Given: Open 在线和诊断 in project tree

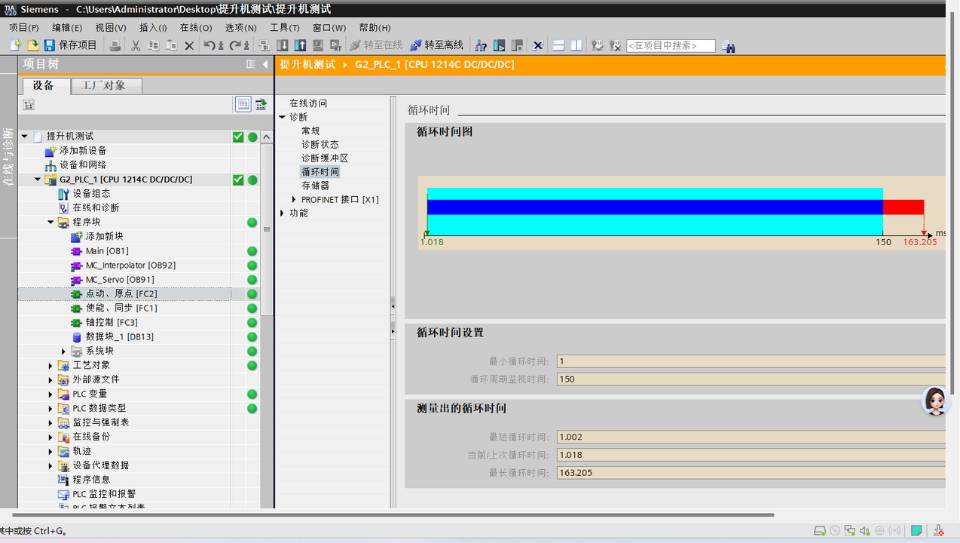Looking at the screenshot, I should 96,208.
